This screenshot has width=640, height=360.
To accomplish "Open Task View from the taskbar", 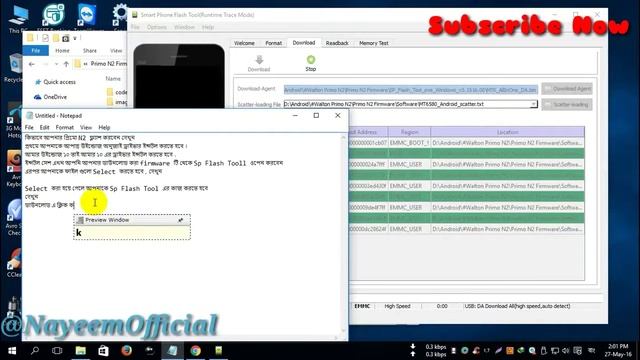I will (57, 351).
